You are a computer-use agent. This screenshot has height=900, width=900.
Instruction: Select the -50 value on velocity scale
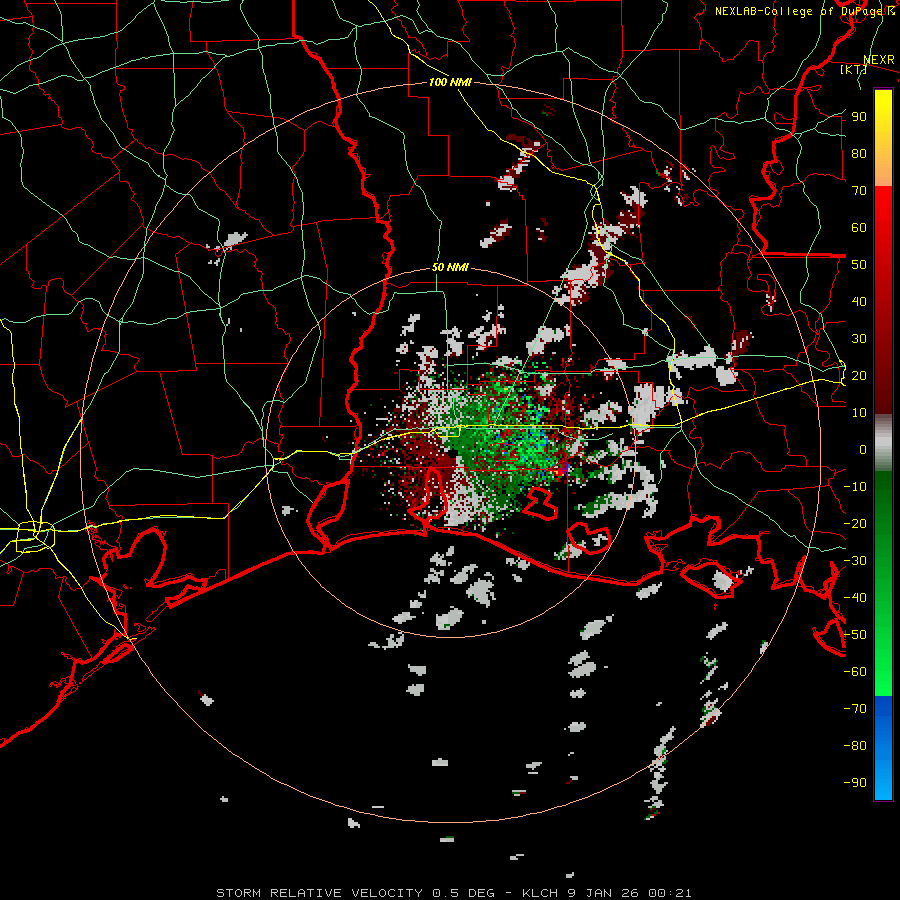click(x=855, y=635)
